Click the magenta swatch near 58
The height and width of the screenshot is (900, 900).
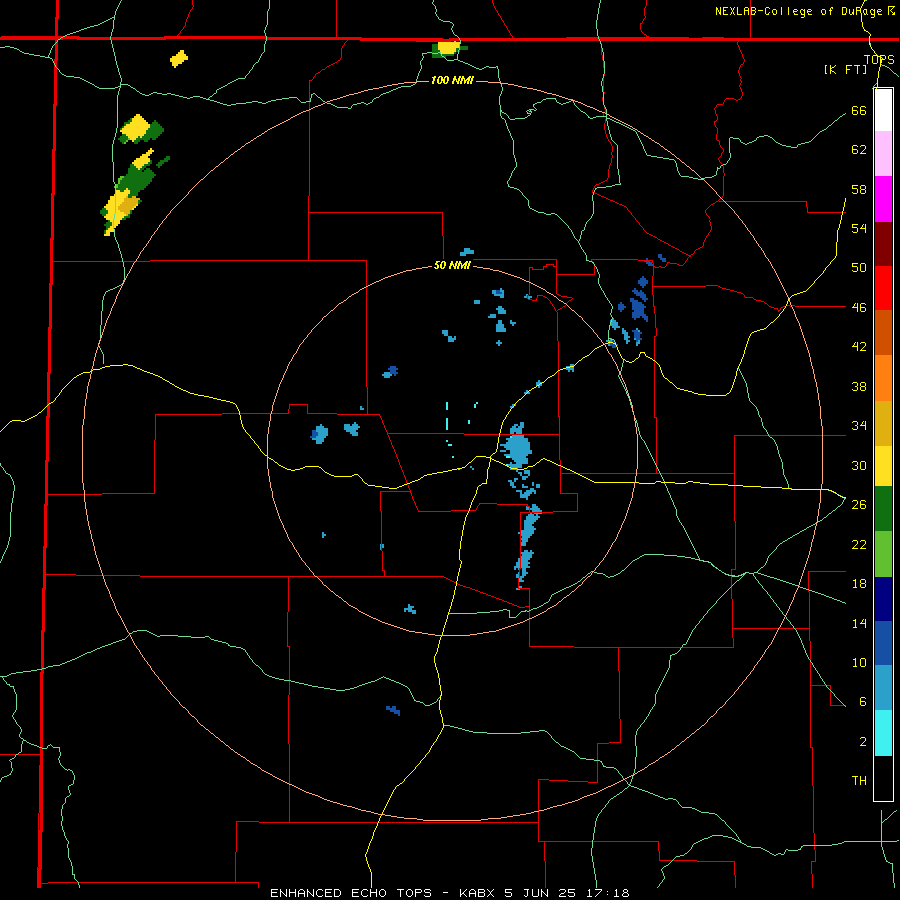click(x=883, y=199)
